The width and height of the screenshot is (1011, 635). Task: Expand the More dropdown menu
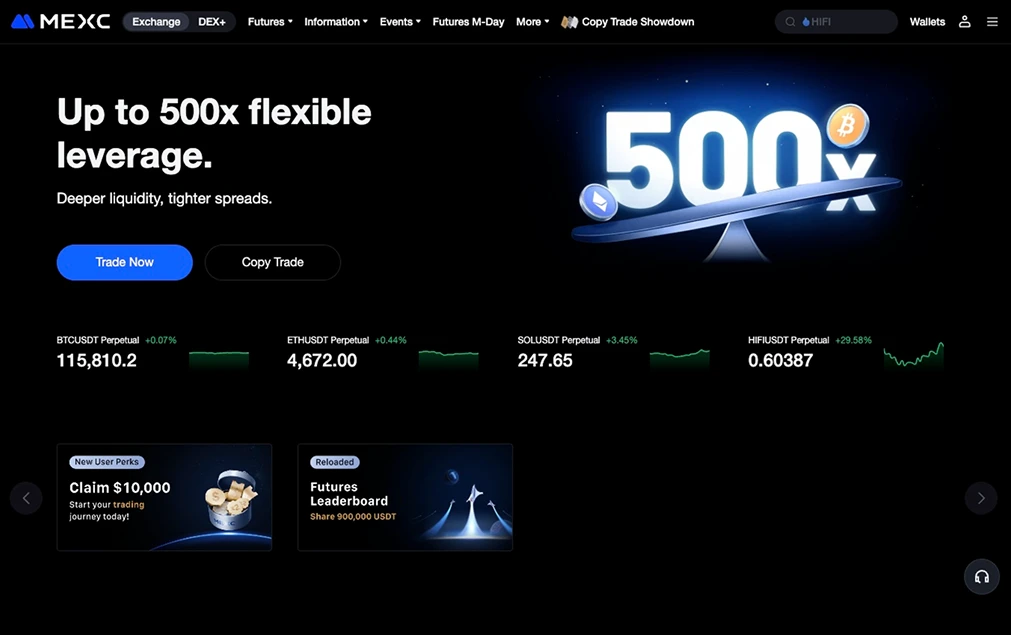533,22
